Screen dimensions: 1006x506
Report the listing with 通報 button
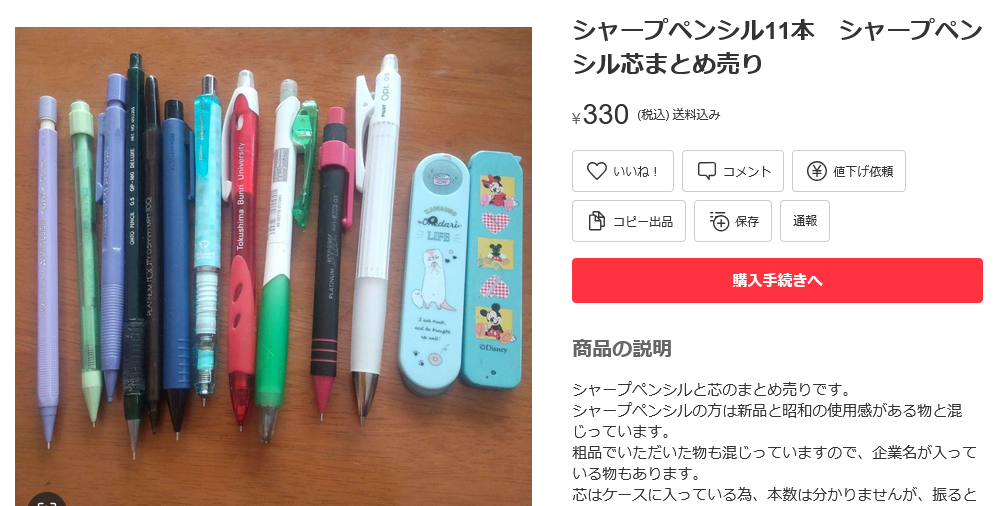[x=805, y=221]
